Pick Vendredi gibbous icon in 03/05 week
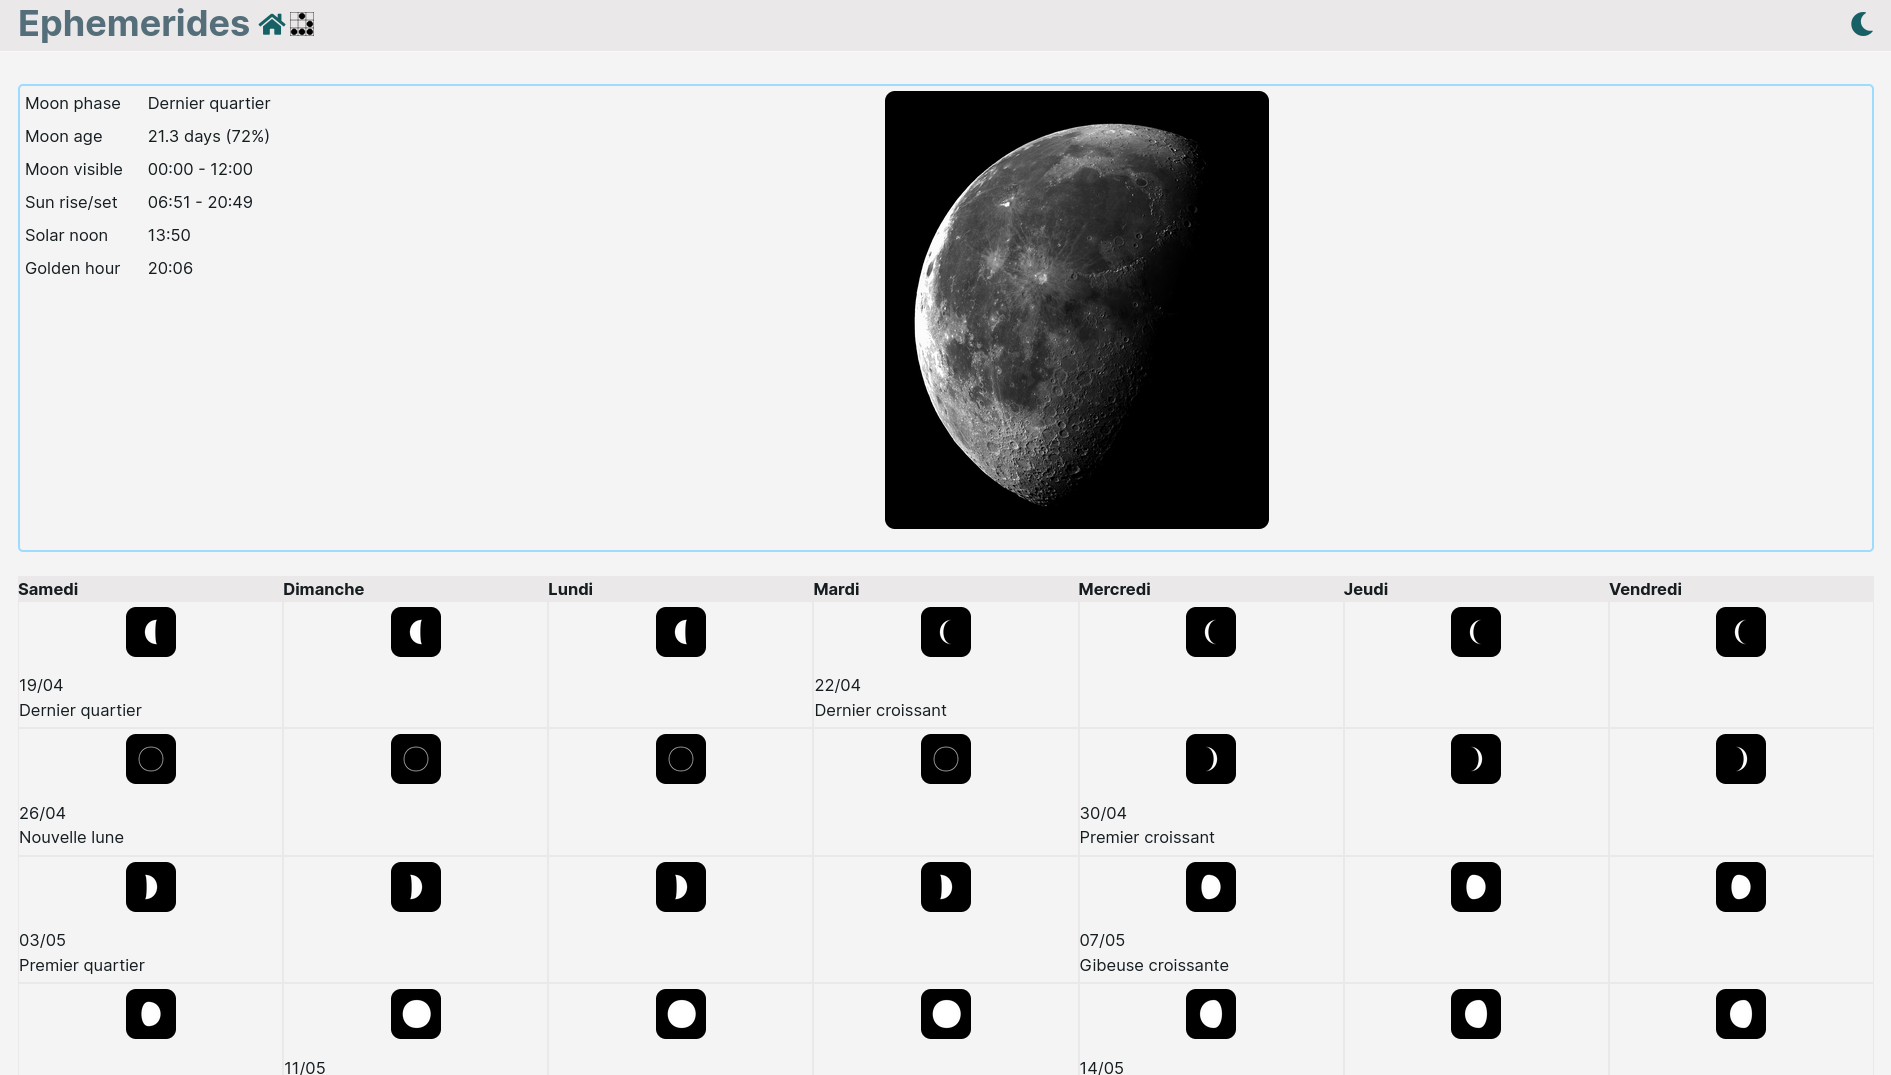Viewport: 1891px width, 1075px height. coord(1741,887)
